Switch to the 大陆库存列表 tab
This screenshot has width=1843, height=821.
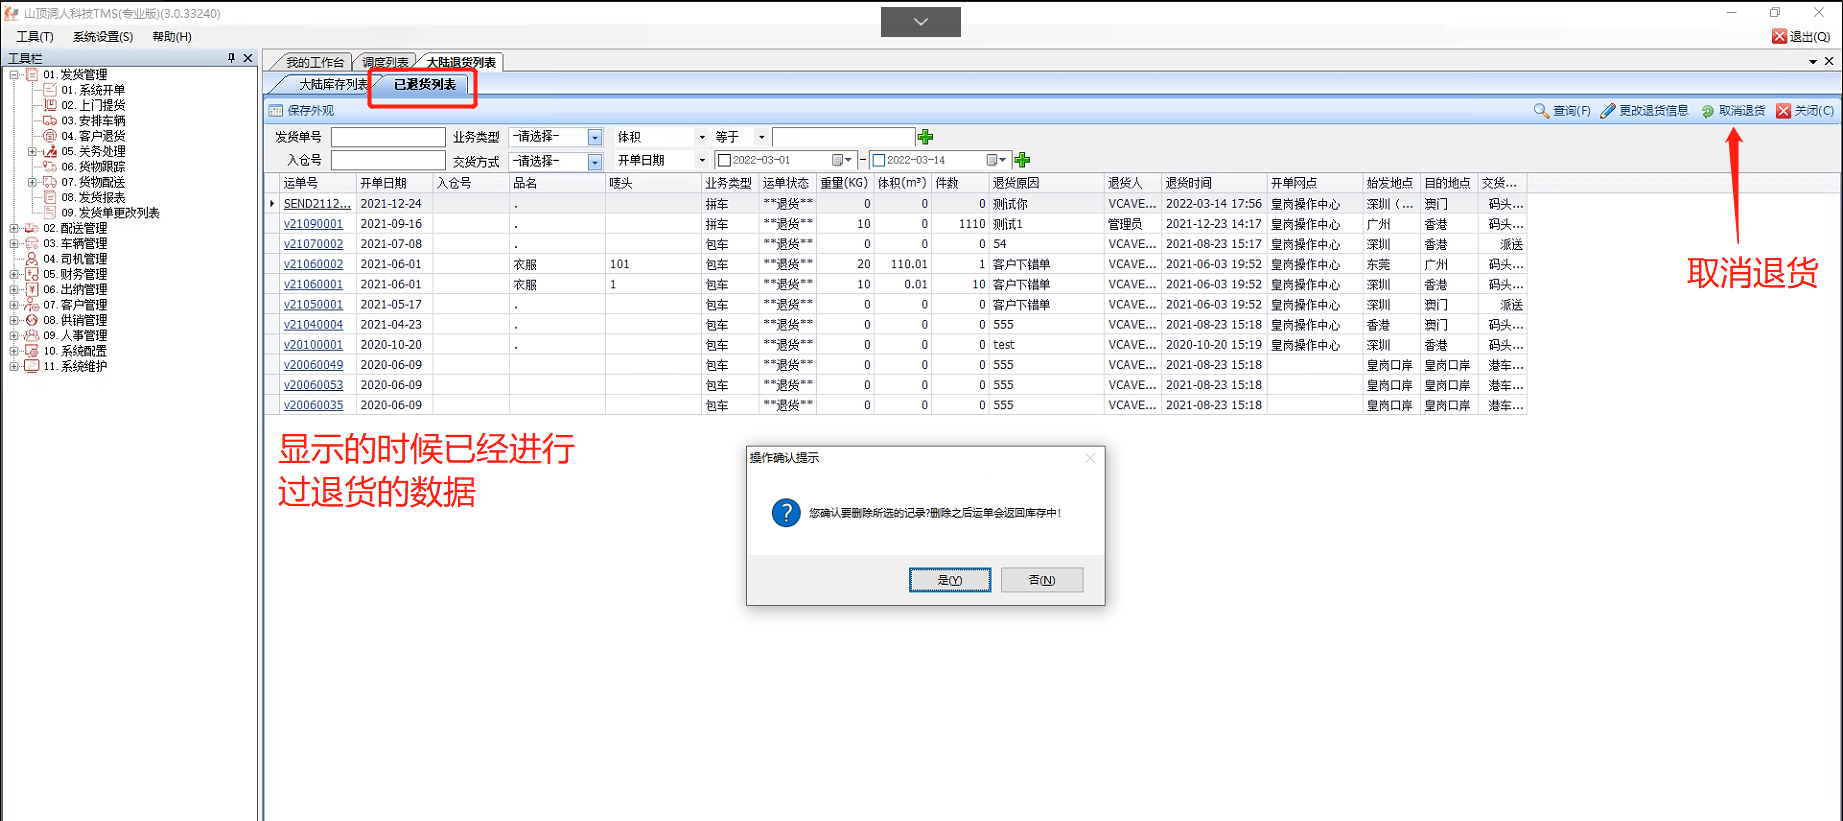[332, 85]
